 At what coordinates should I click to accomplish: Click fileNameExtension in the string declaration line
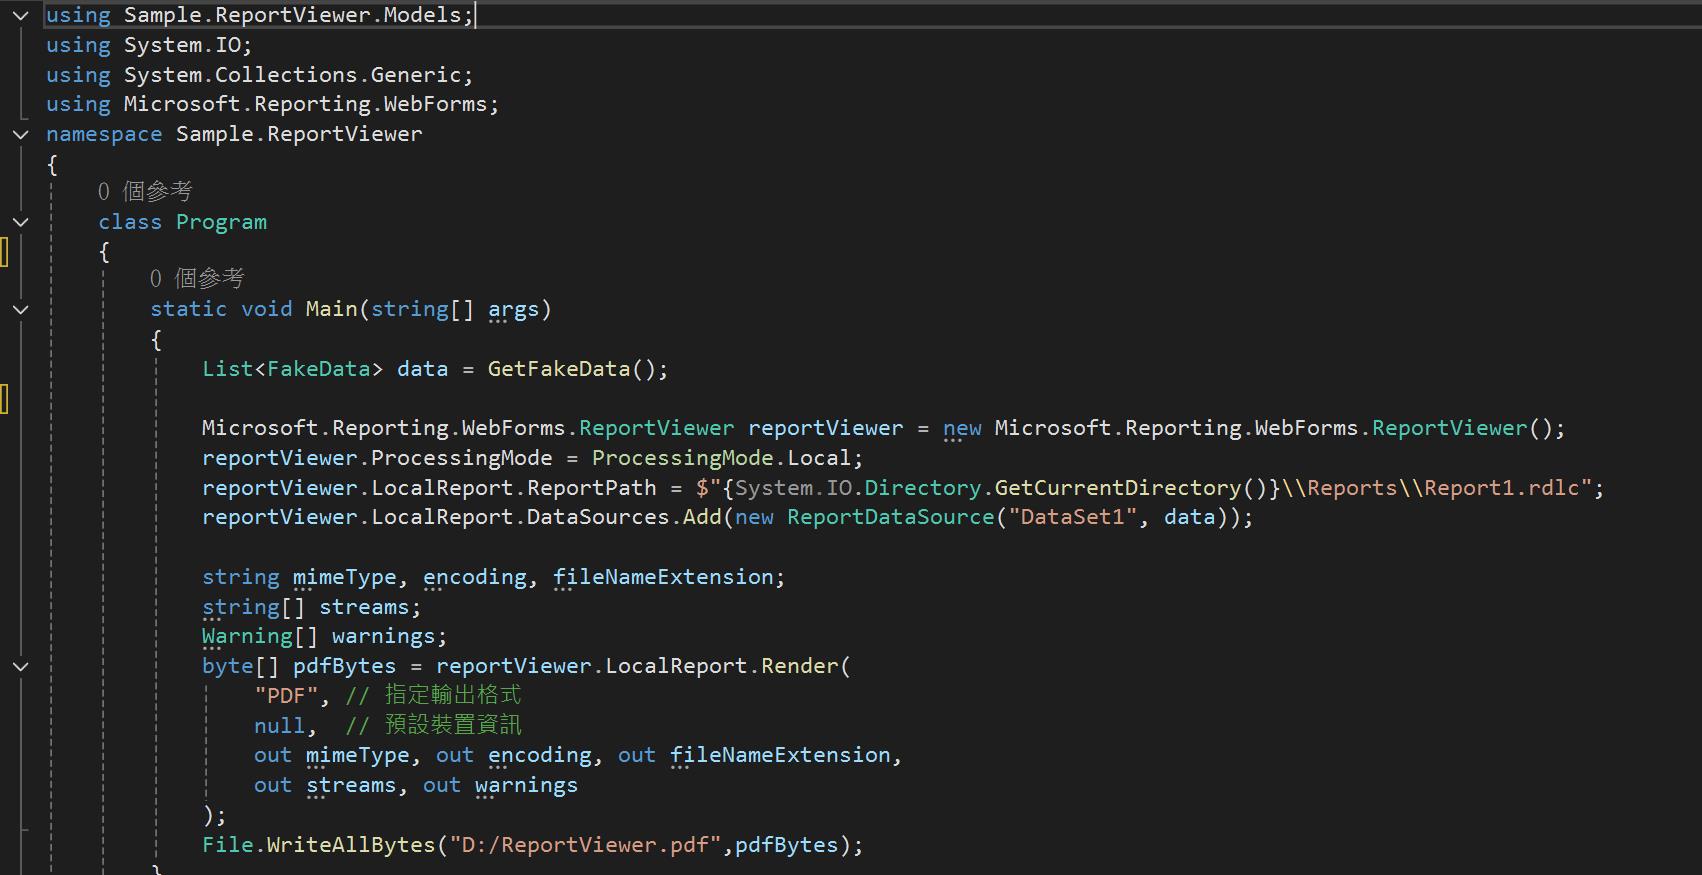pos(663,577)
